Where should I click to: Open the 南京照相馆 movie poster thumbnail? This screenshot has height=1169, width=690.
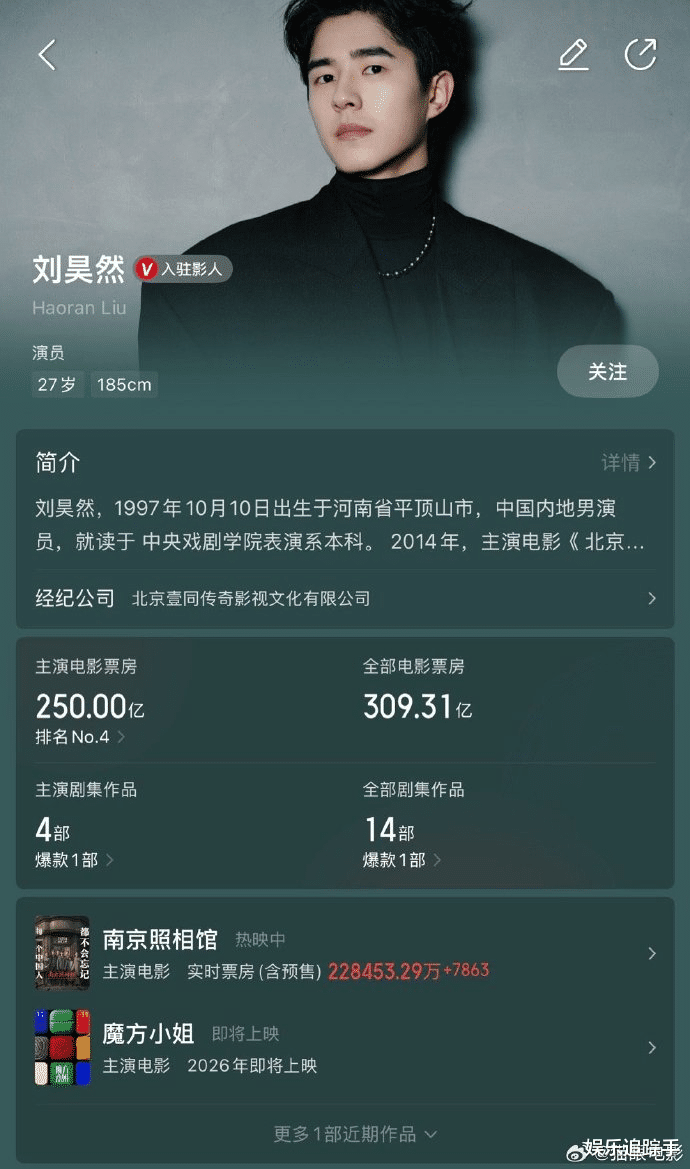[x=62, y=953]
